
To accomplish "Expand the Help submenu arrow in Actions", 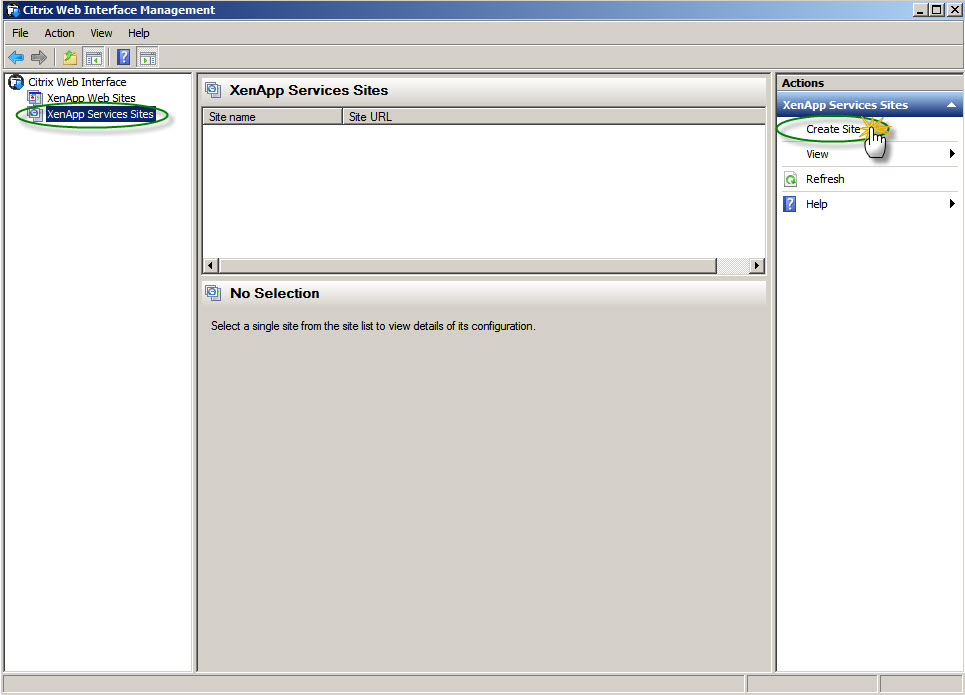I will (x=952, y=204).
